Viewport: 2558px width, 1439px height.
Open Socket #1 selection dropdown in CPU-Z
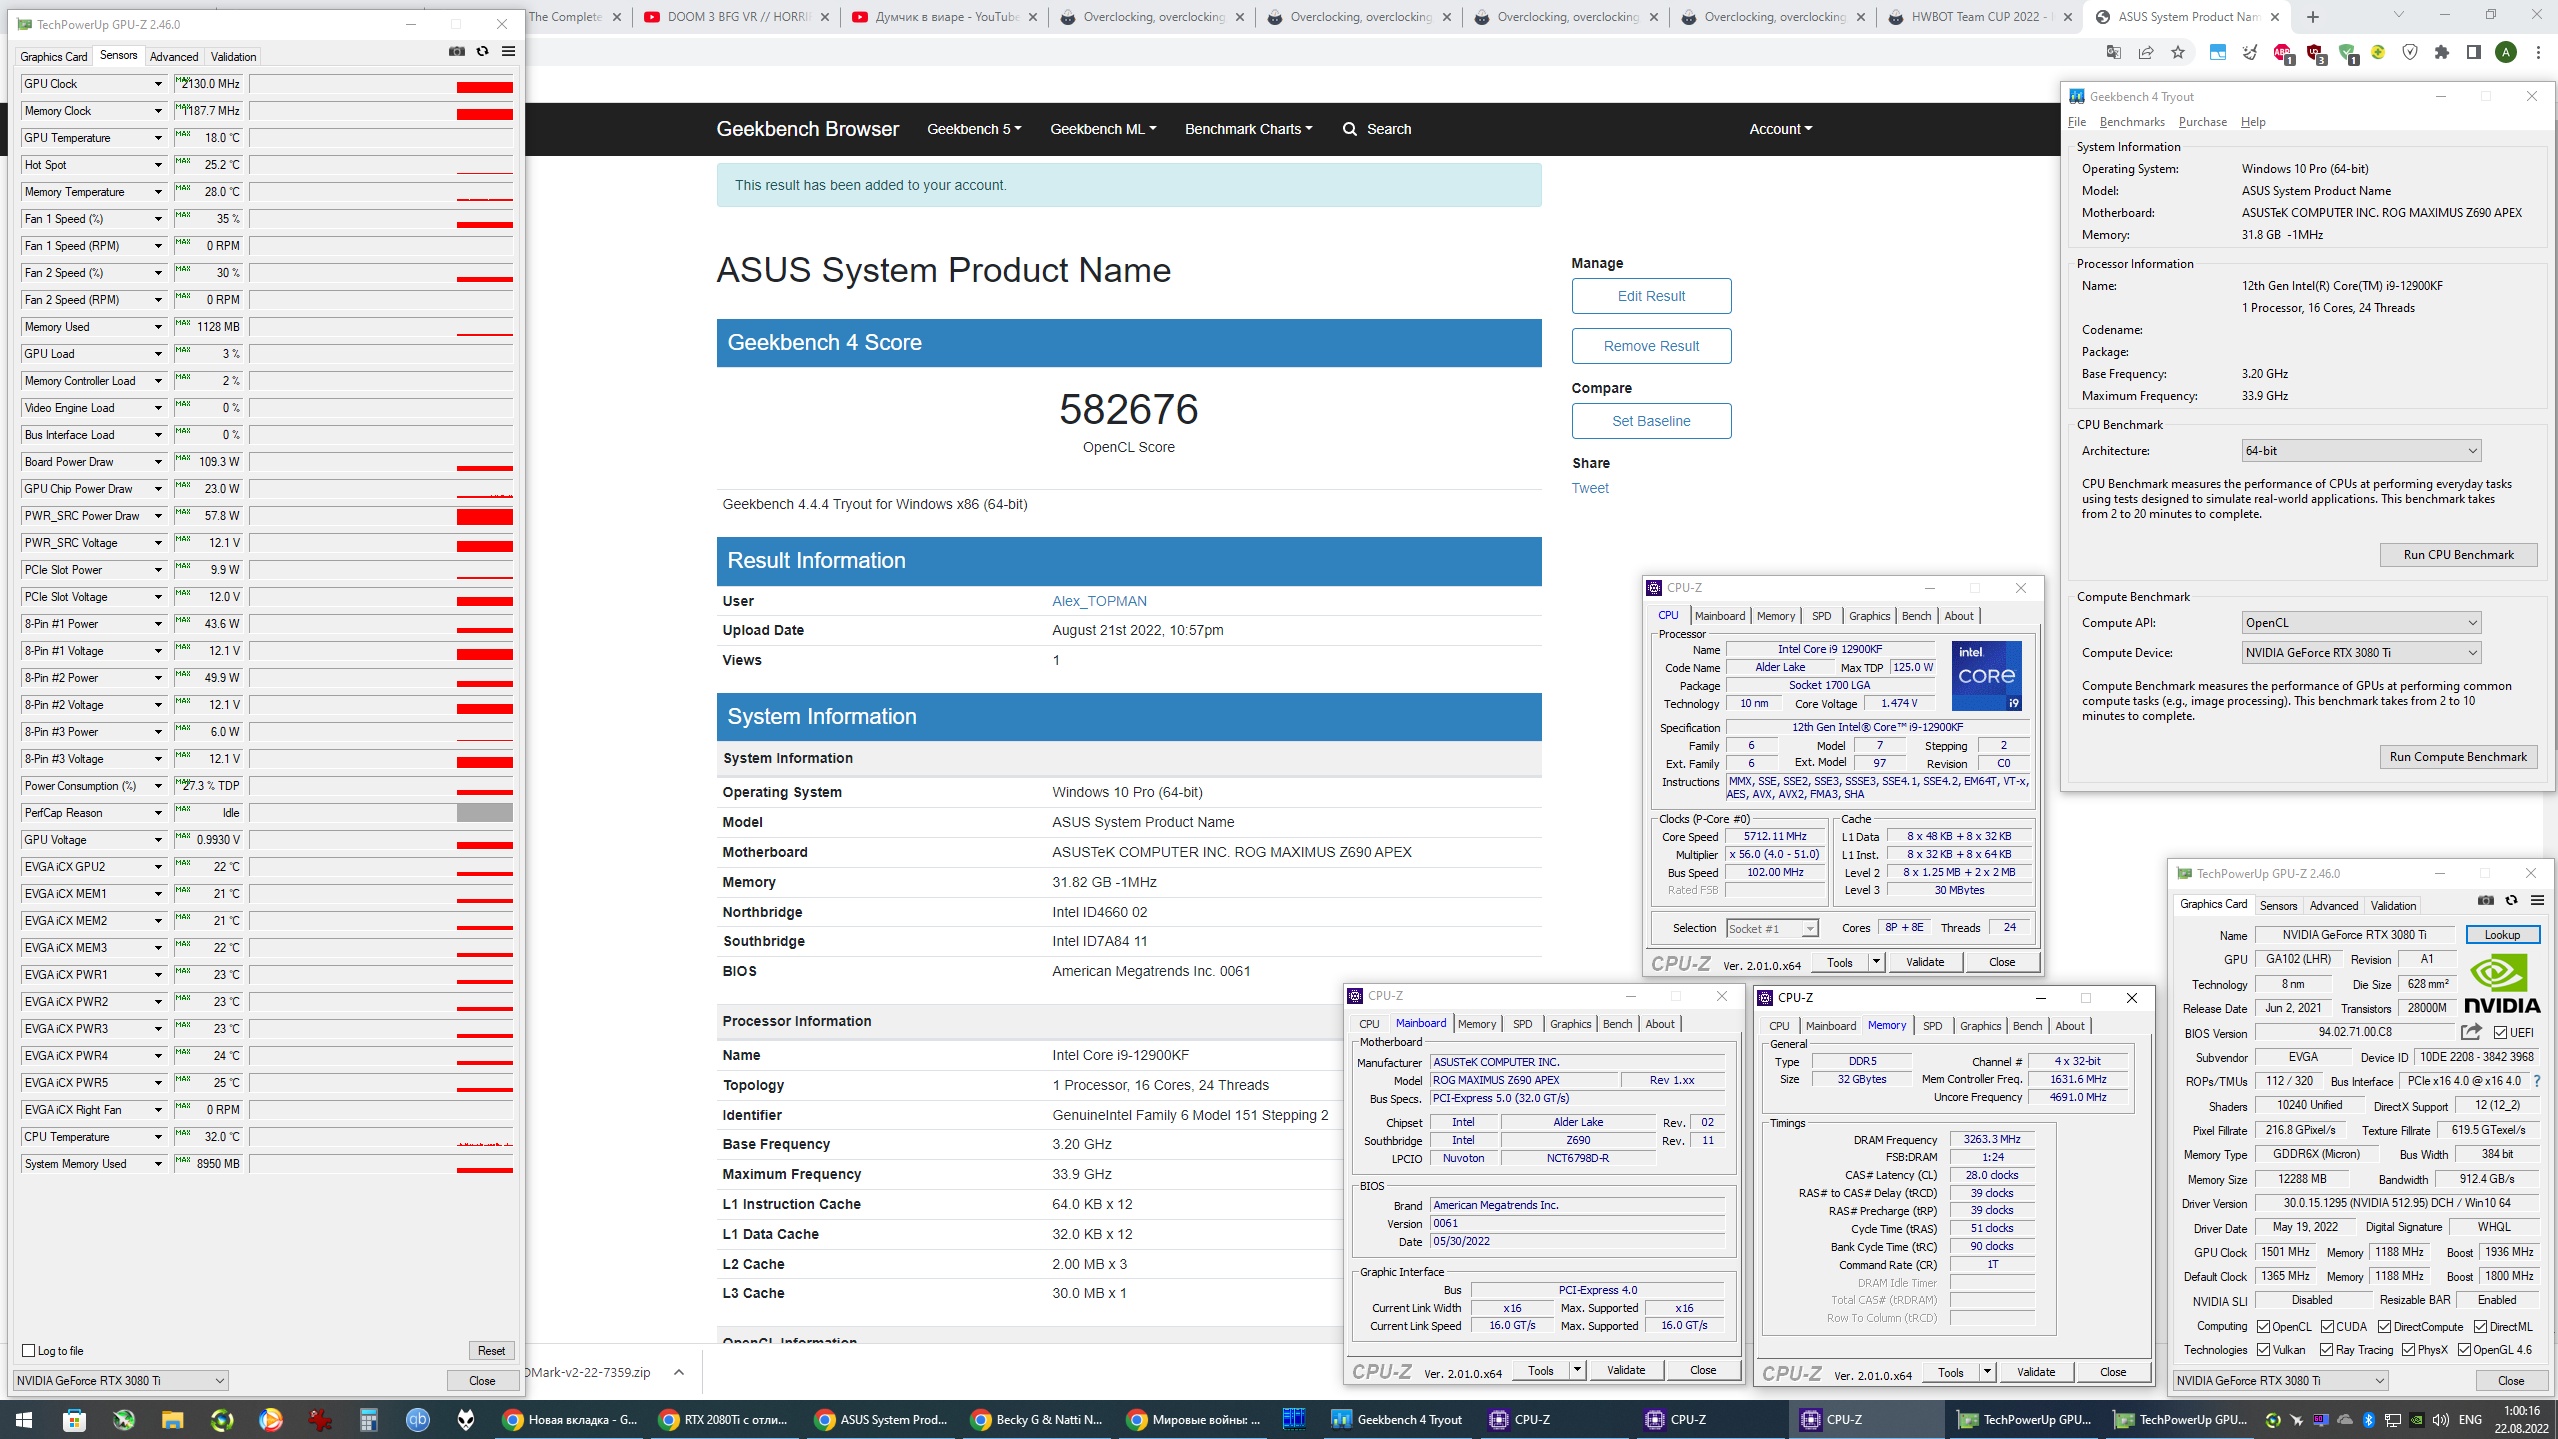(1772, 929)
